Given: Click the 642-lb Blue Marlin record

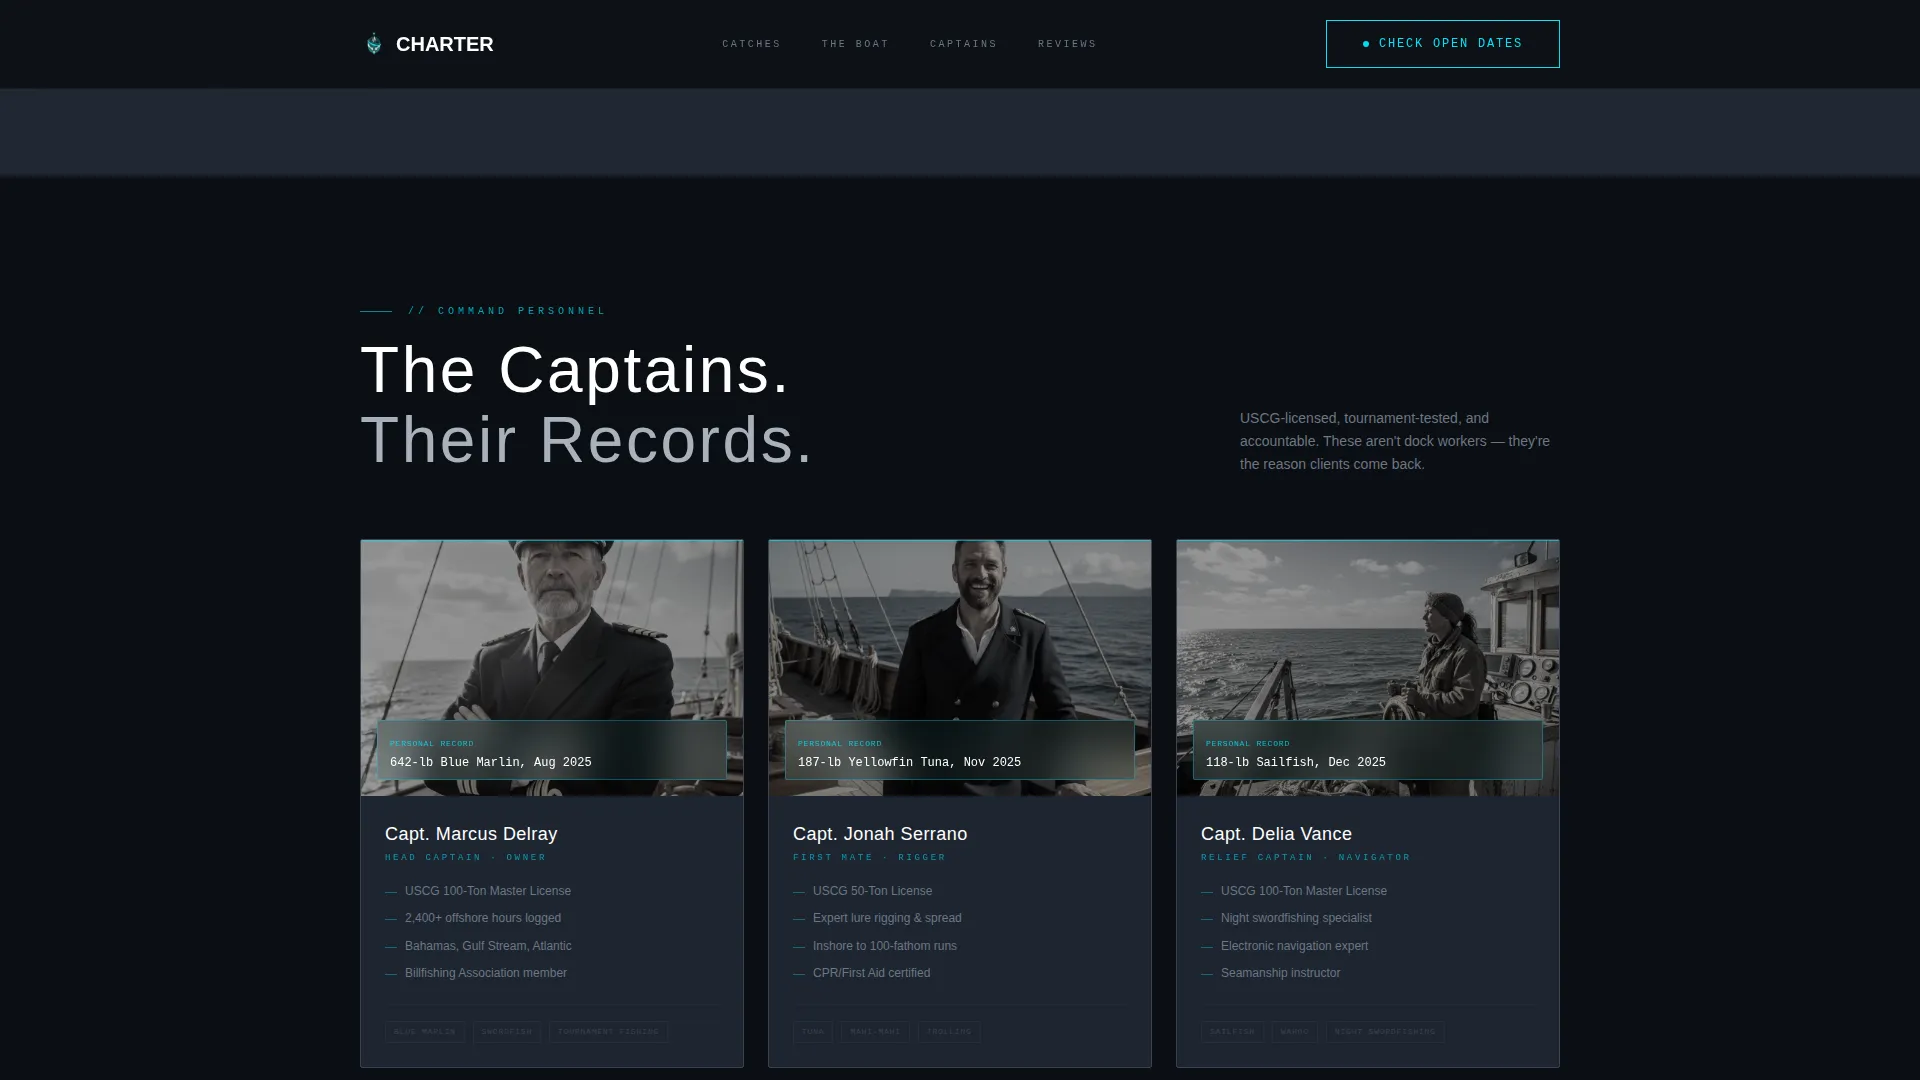Looking at the screenshot, I should coord(552,750).
